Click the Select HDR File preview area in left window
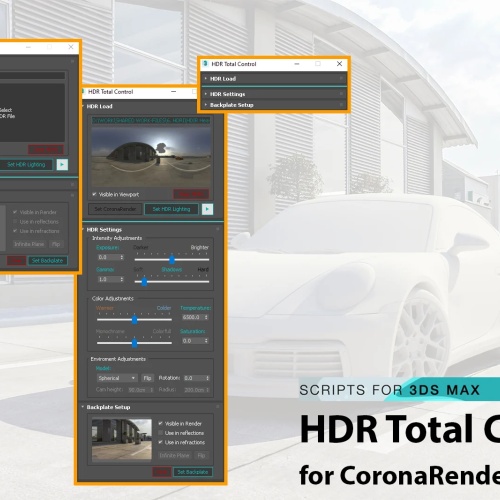The width and height of the screenshot is (500, 500). [32, 113]
